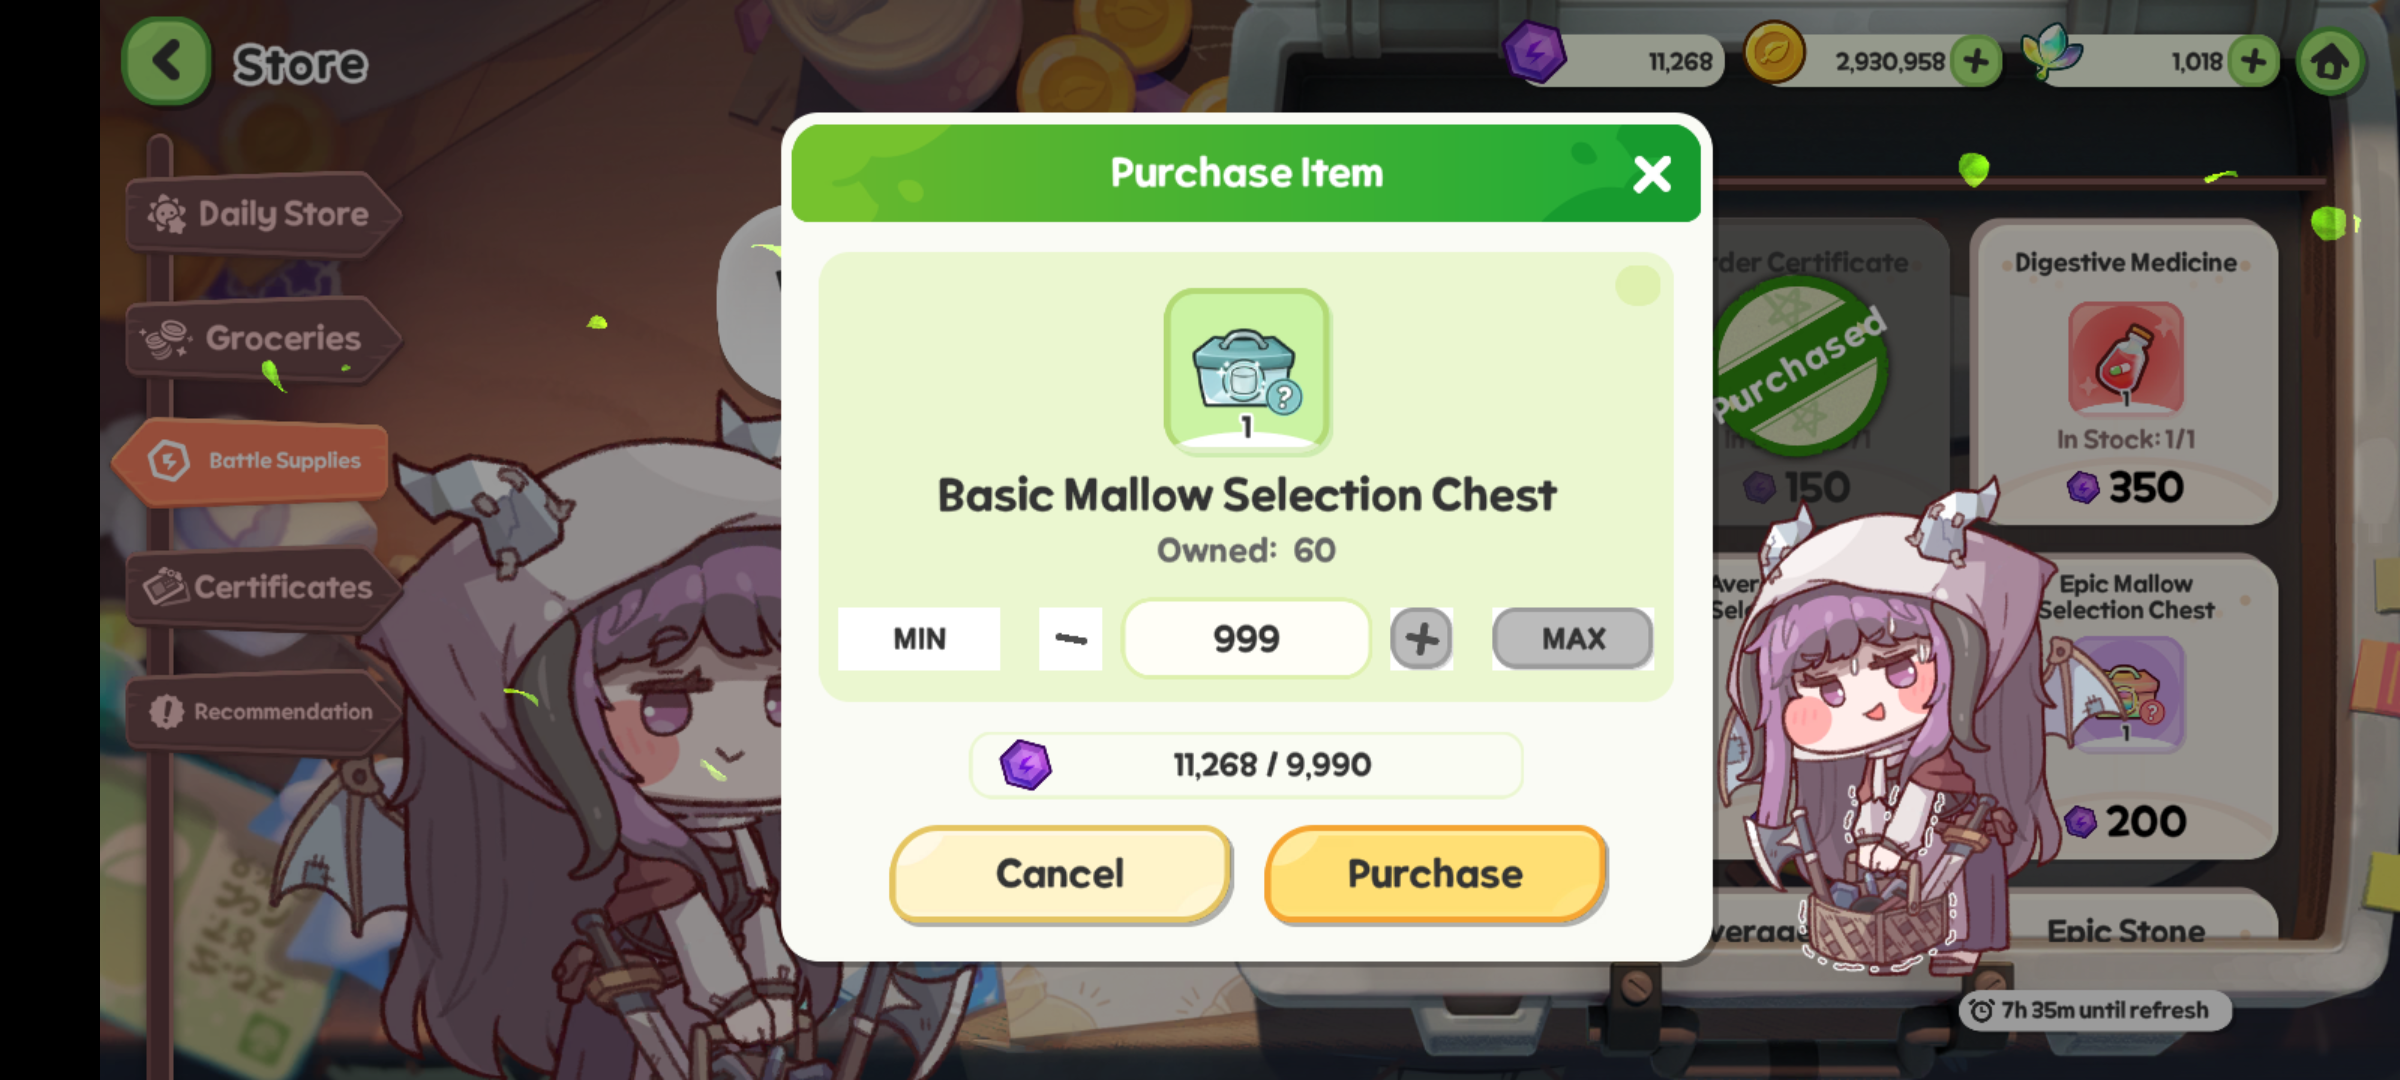Add more butterfly currency with plus
This screenshot has height=1080, width=2400.
2254,62
